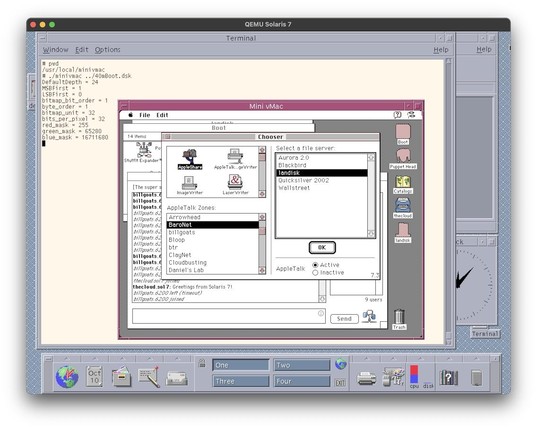The height and width of the screenshot is (429, 537).
Task: Select the Catalogs desktop icon
Action: pyautogui.click(x=403, y=184)
